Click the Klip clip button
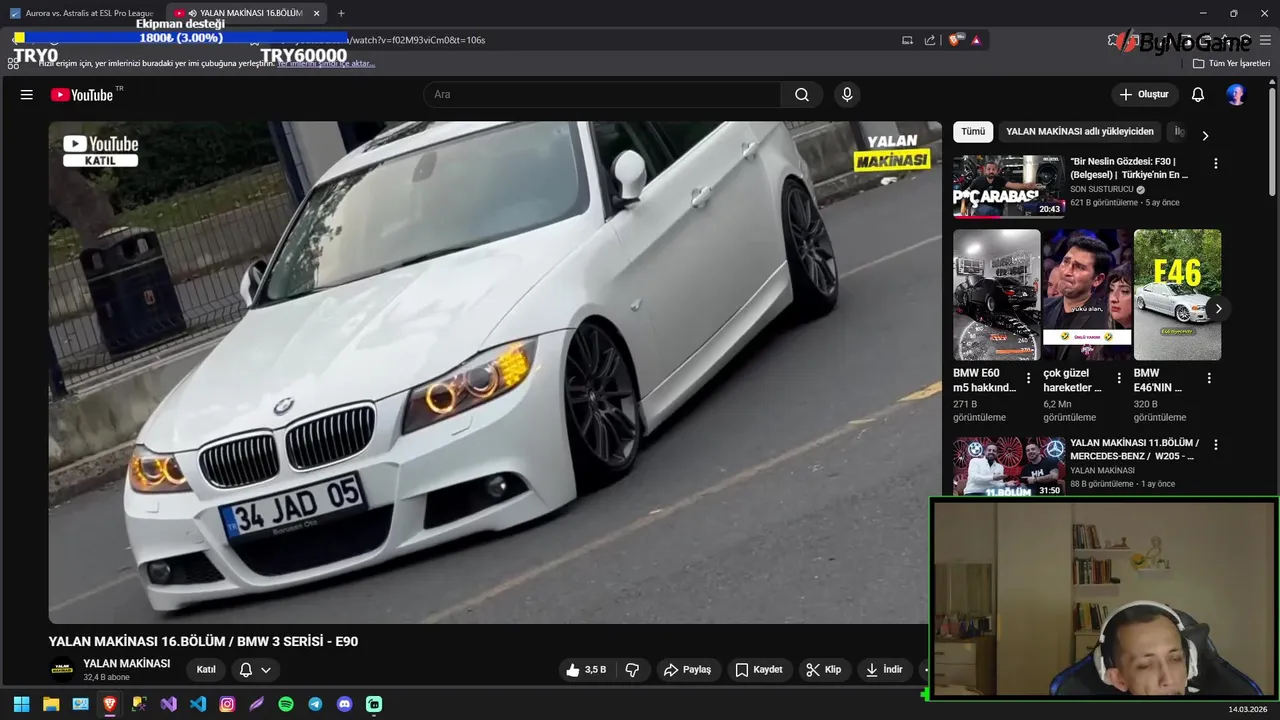 click(x=824, y=670)
